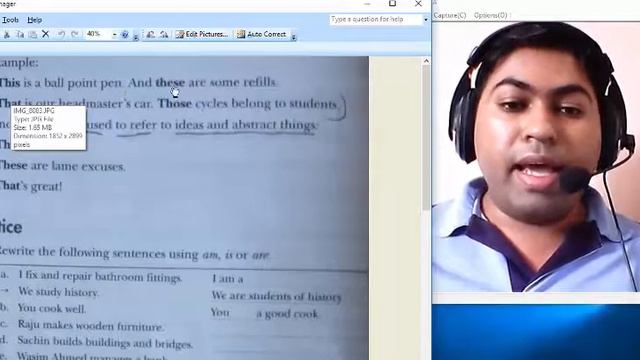Viewport: 640px width, 360px height.
Task: Click the Cut scissors icon
Action: (x=7, y=35)
